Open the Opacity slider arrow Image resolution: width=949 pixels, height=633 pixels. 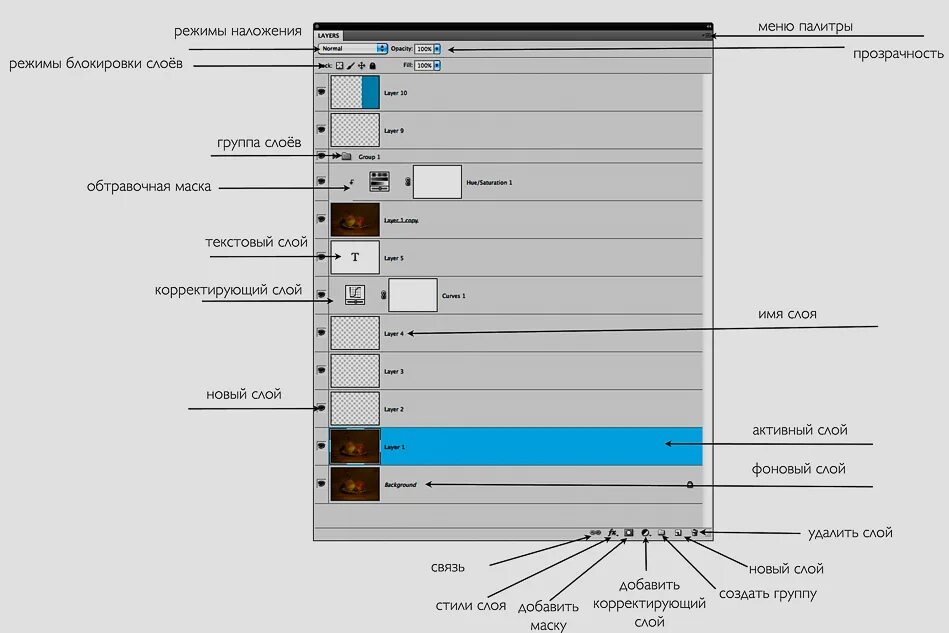tap(437, 48)
